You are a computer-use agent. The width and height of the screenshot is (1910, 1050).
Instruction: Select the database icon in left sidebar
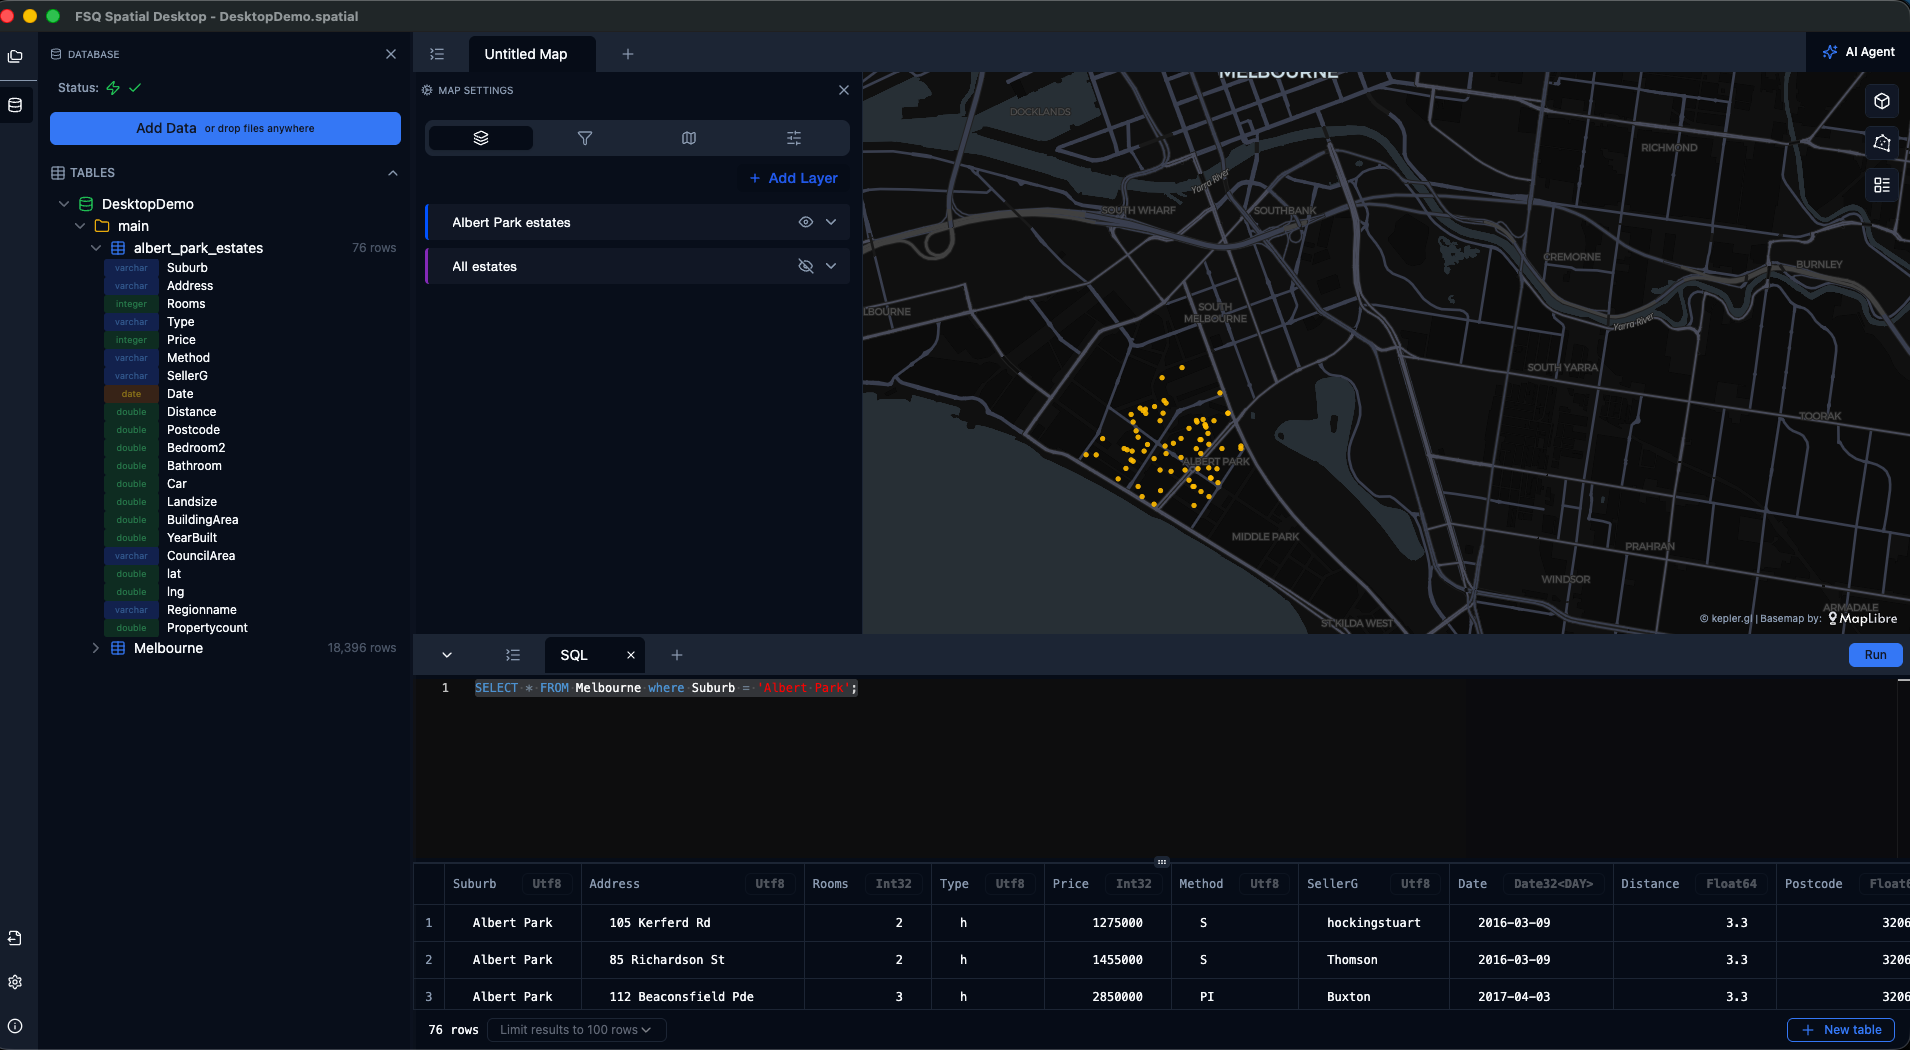tap(15, 105)
